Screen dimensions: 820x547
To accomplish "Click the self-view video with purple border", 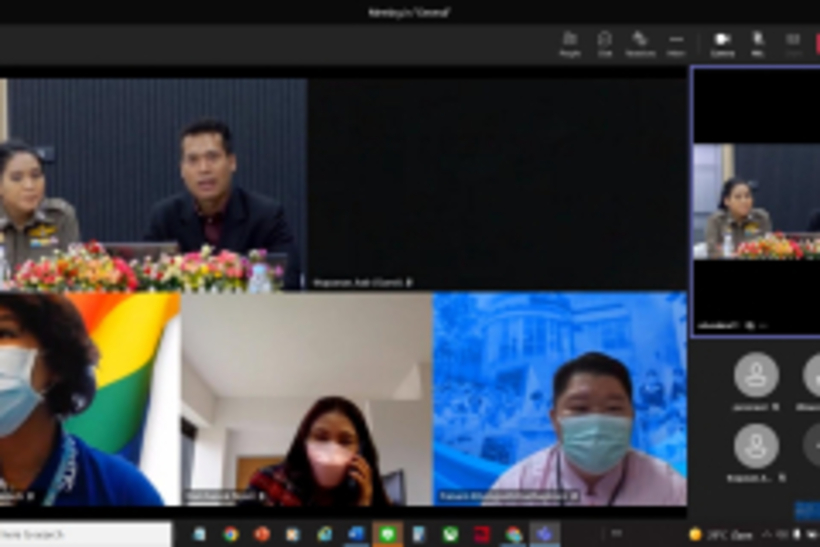I will 756,201.
